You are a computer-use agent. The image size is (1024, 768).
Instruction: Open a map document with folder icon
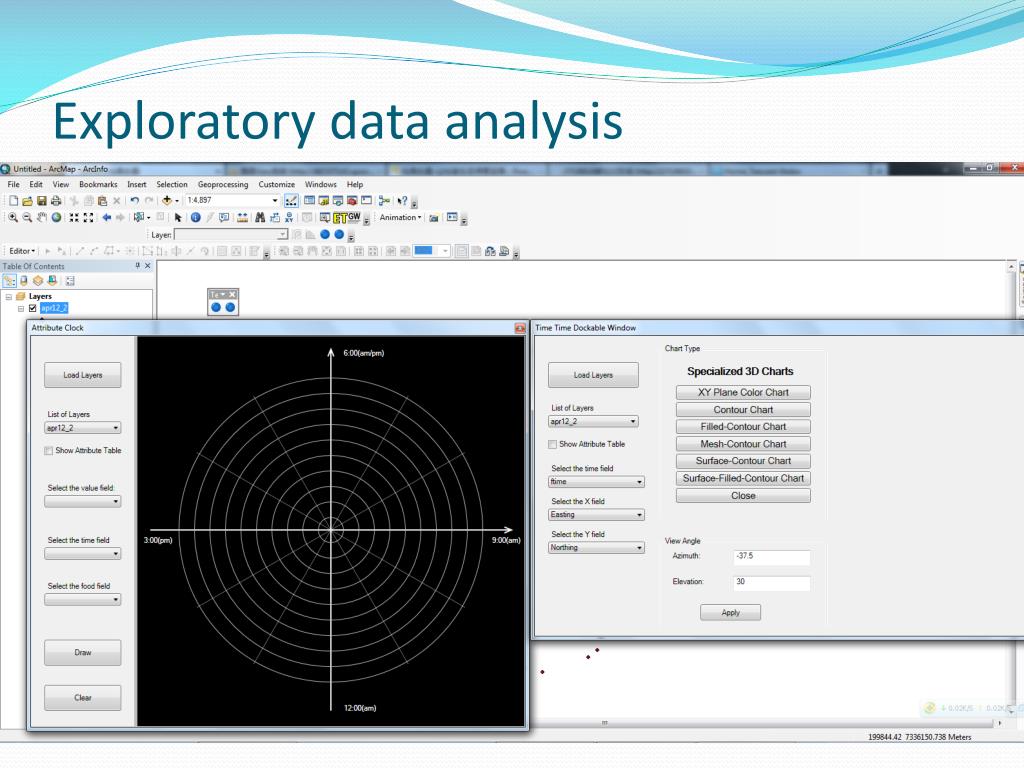tap(27, 201)
